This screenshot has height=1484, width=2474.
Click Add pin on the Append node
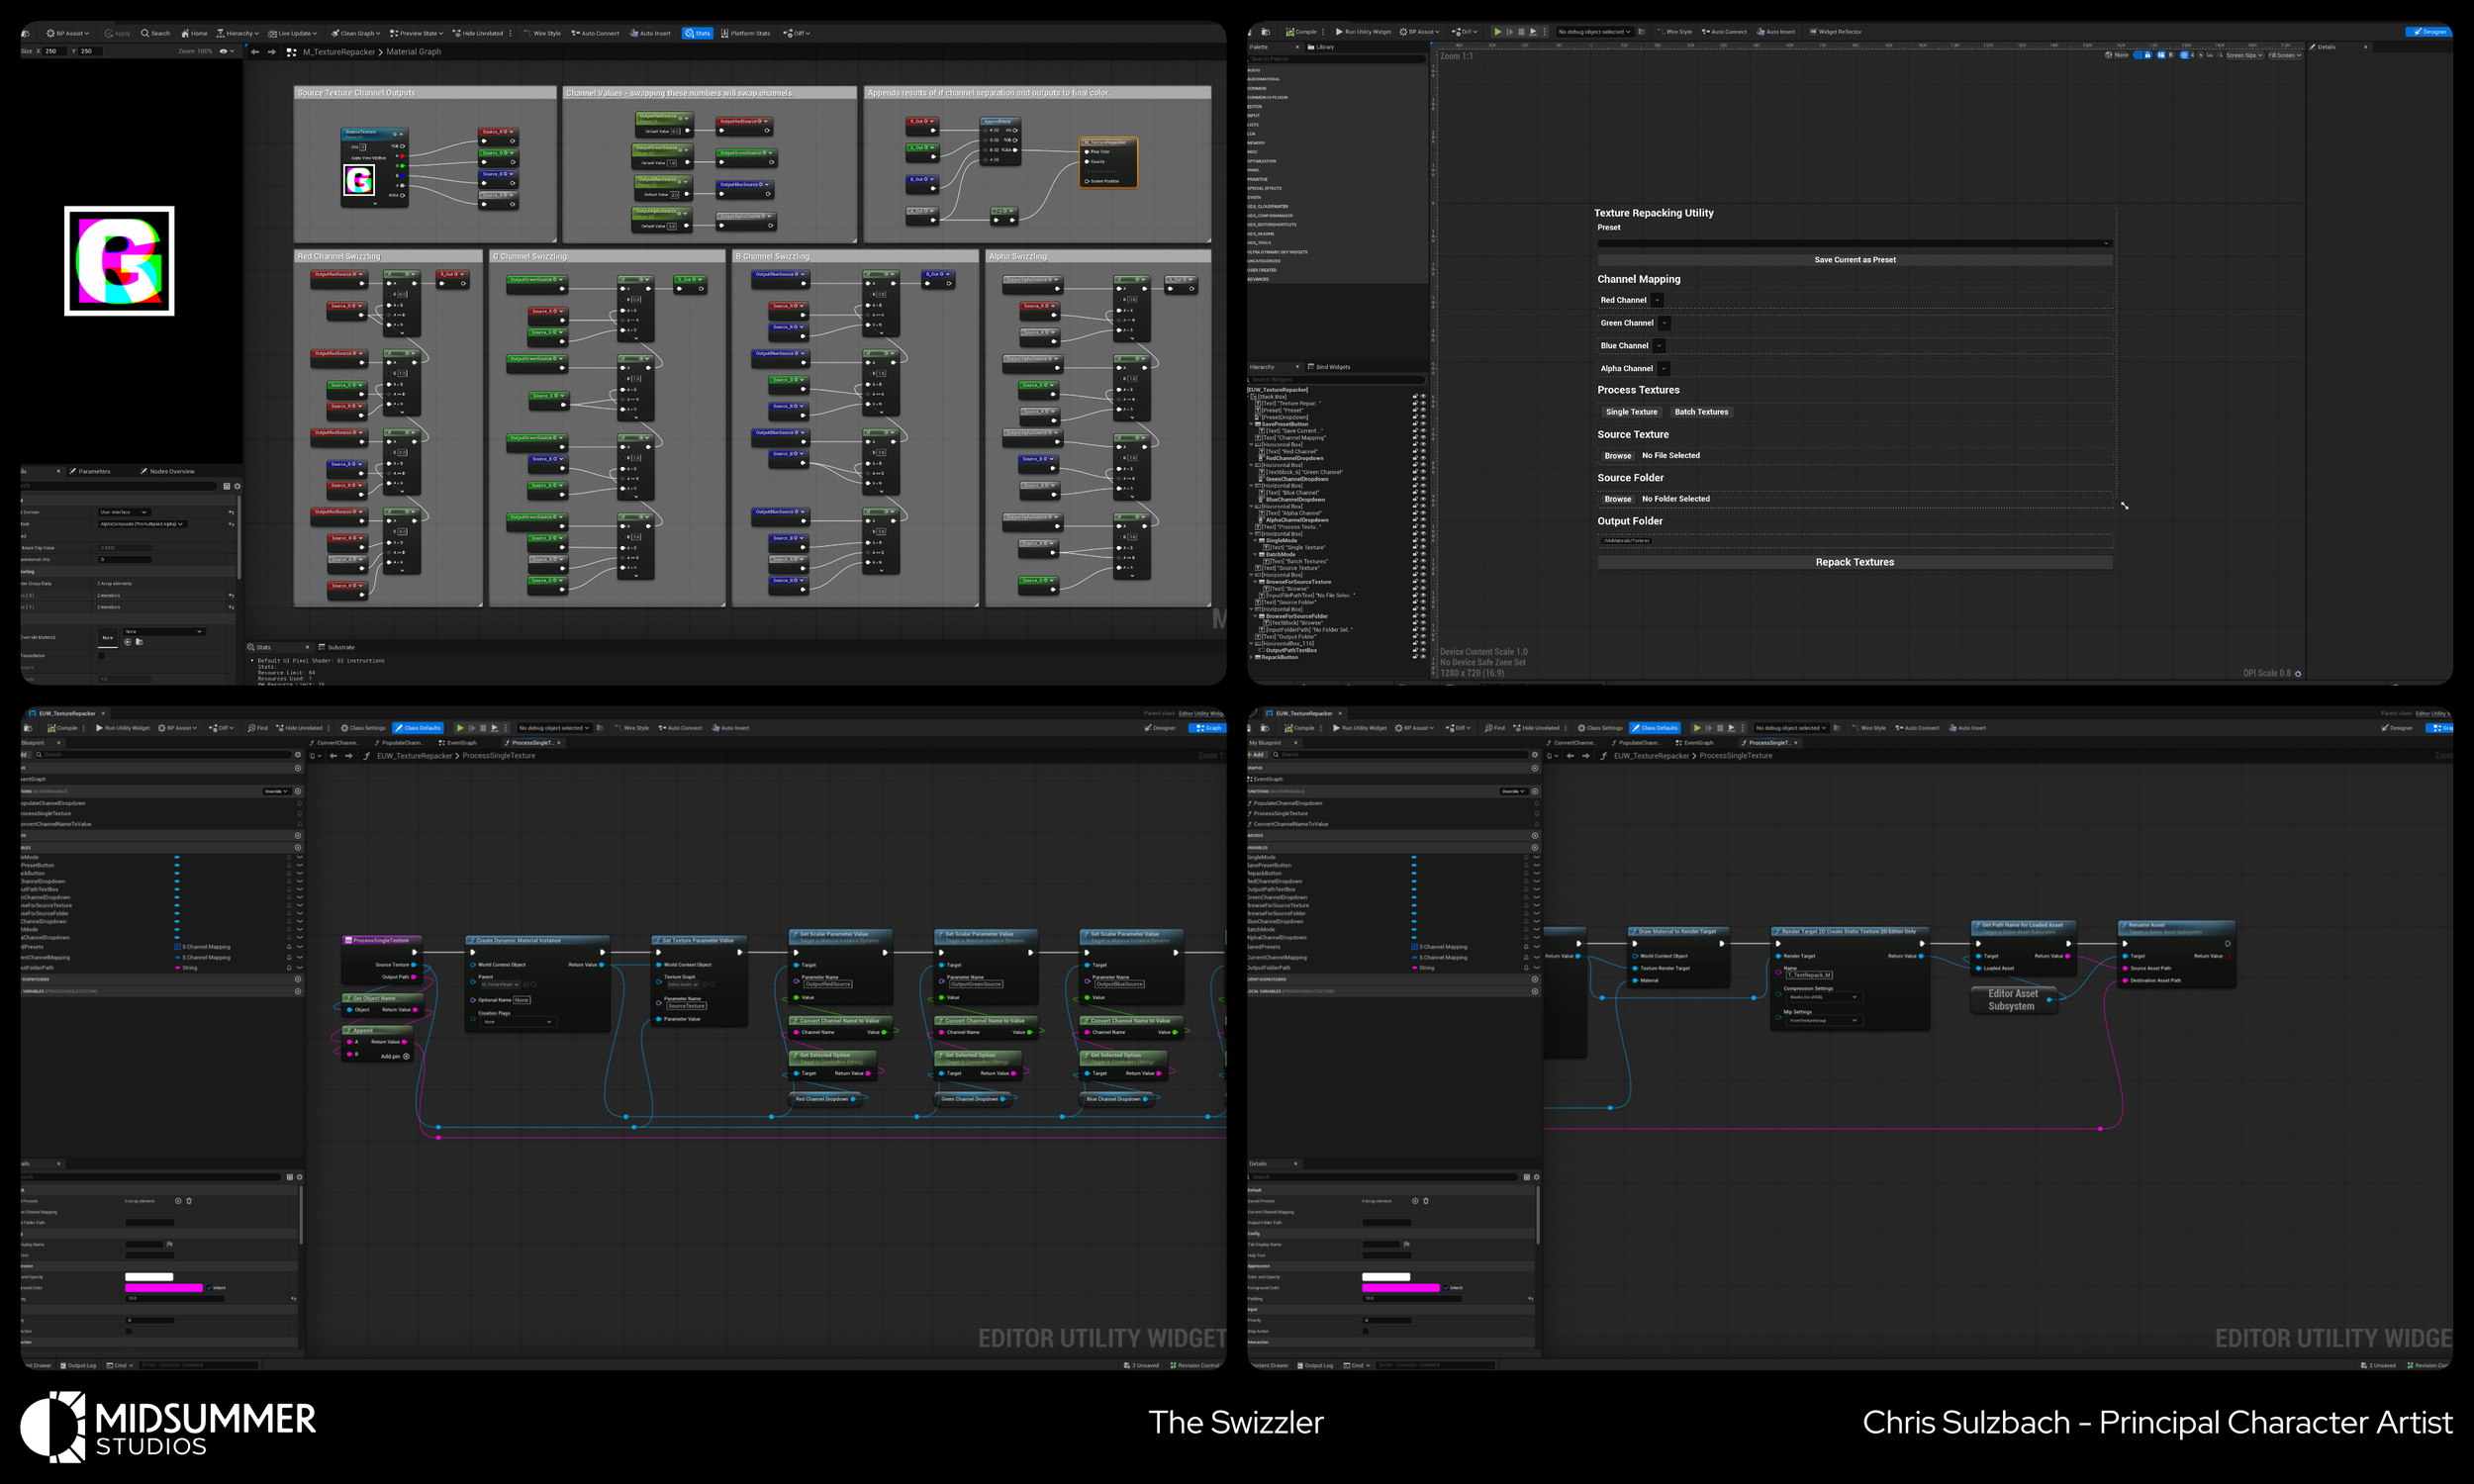pyautogui.click(x=406, y=1056)
